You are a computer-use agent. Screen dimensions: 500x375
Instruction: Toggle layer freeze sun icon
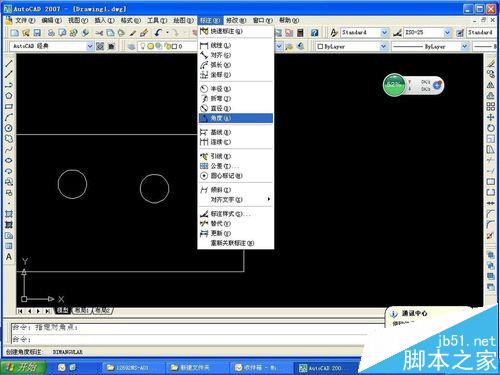150,46
